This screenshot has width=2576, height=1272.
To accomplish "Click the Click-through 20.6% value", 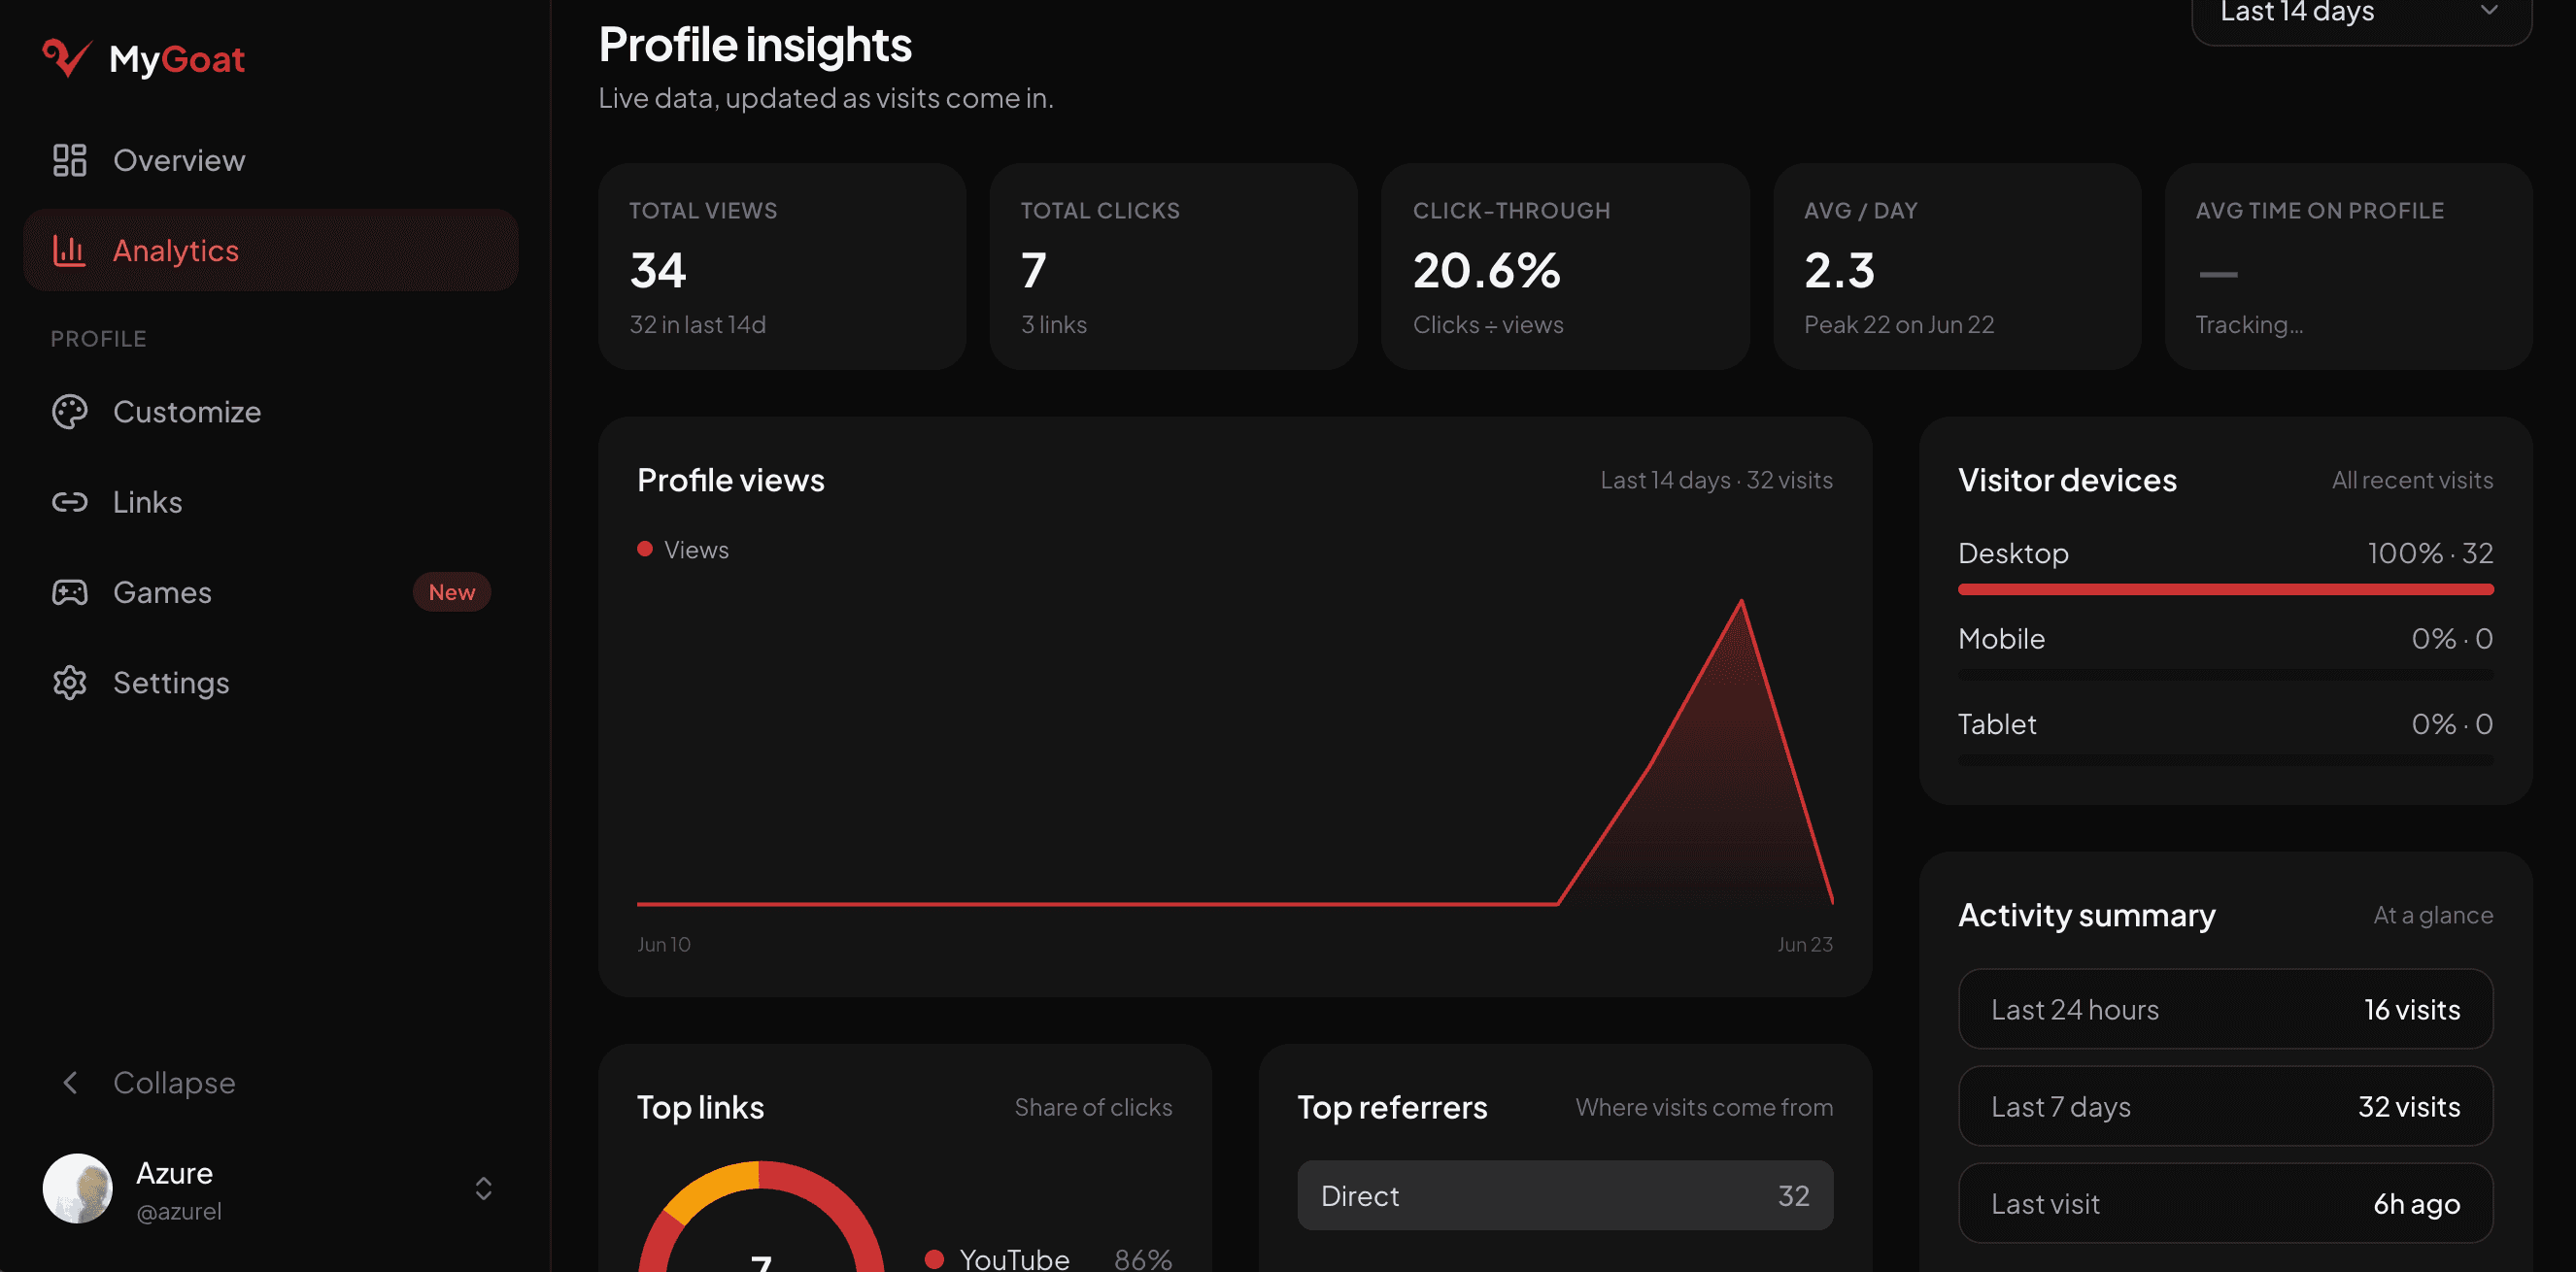I will click(1486, 270).
